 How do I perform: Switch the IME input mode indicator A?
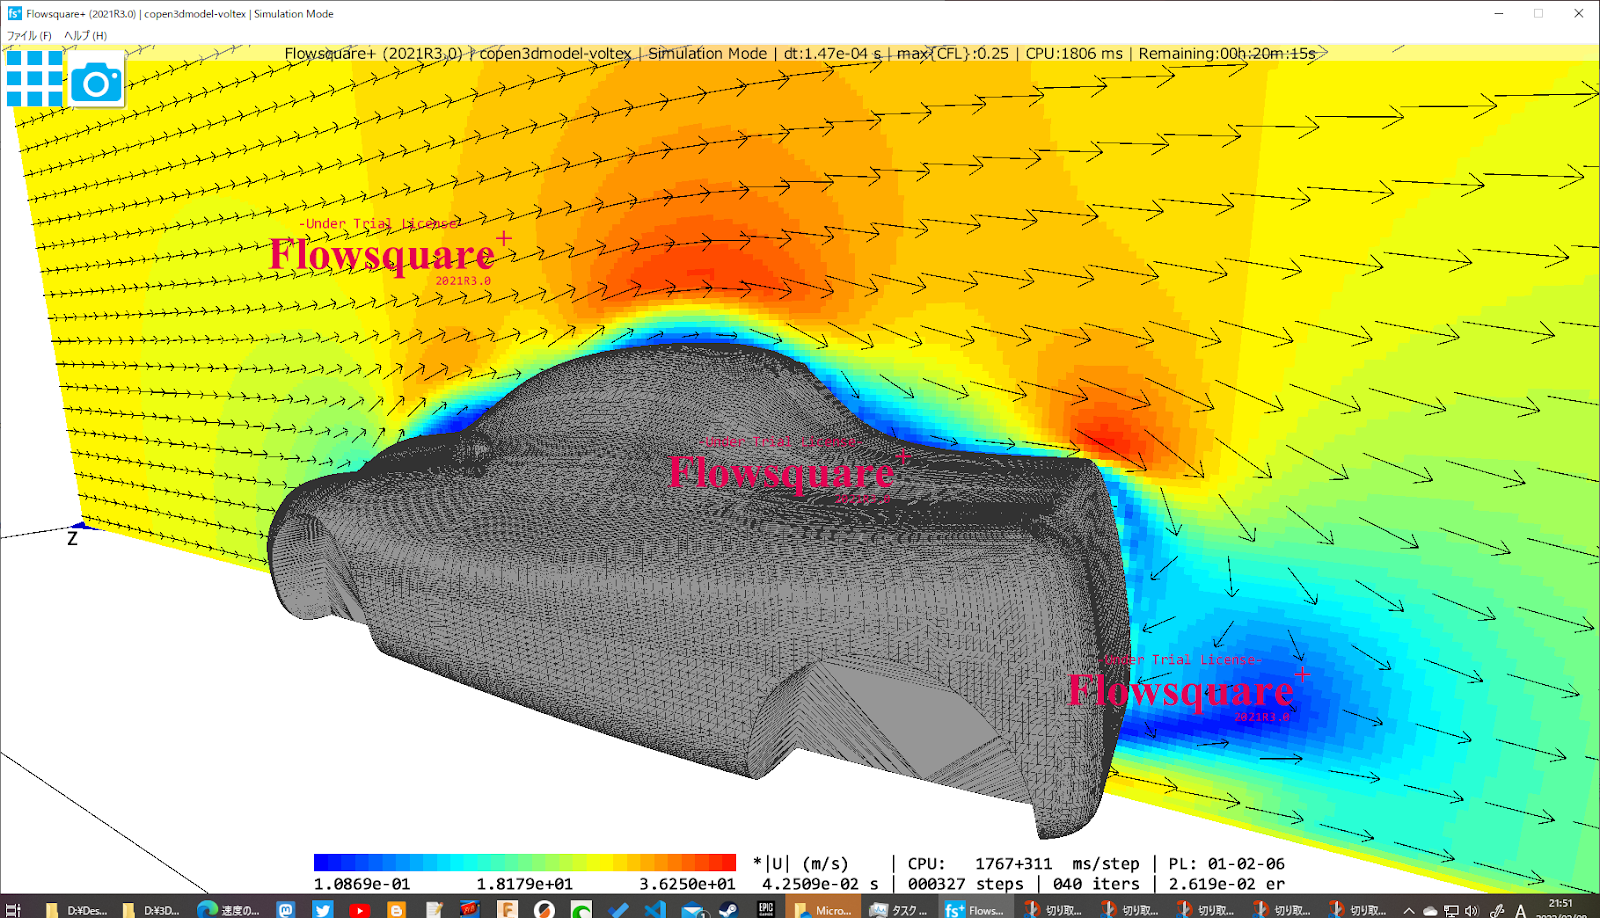coord(1521,910)
